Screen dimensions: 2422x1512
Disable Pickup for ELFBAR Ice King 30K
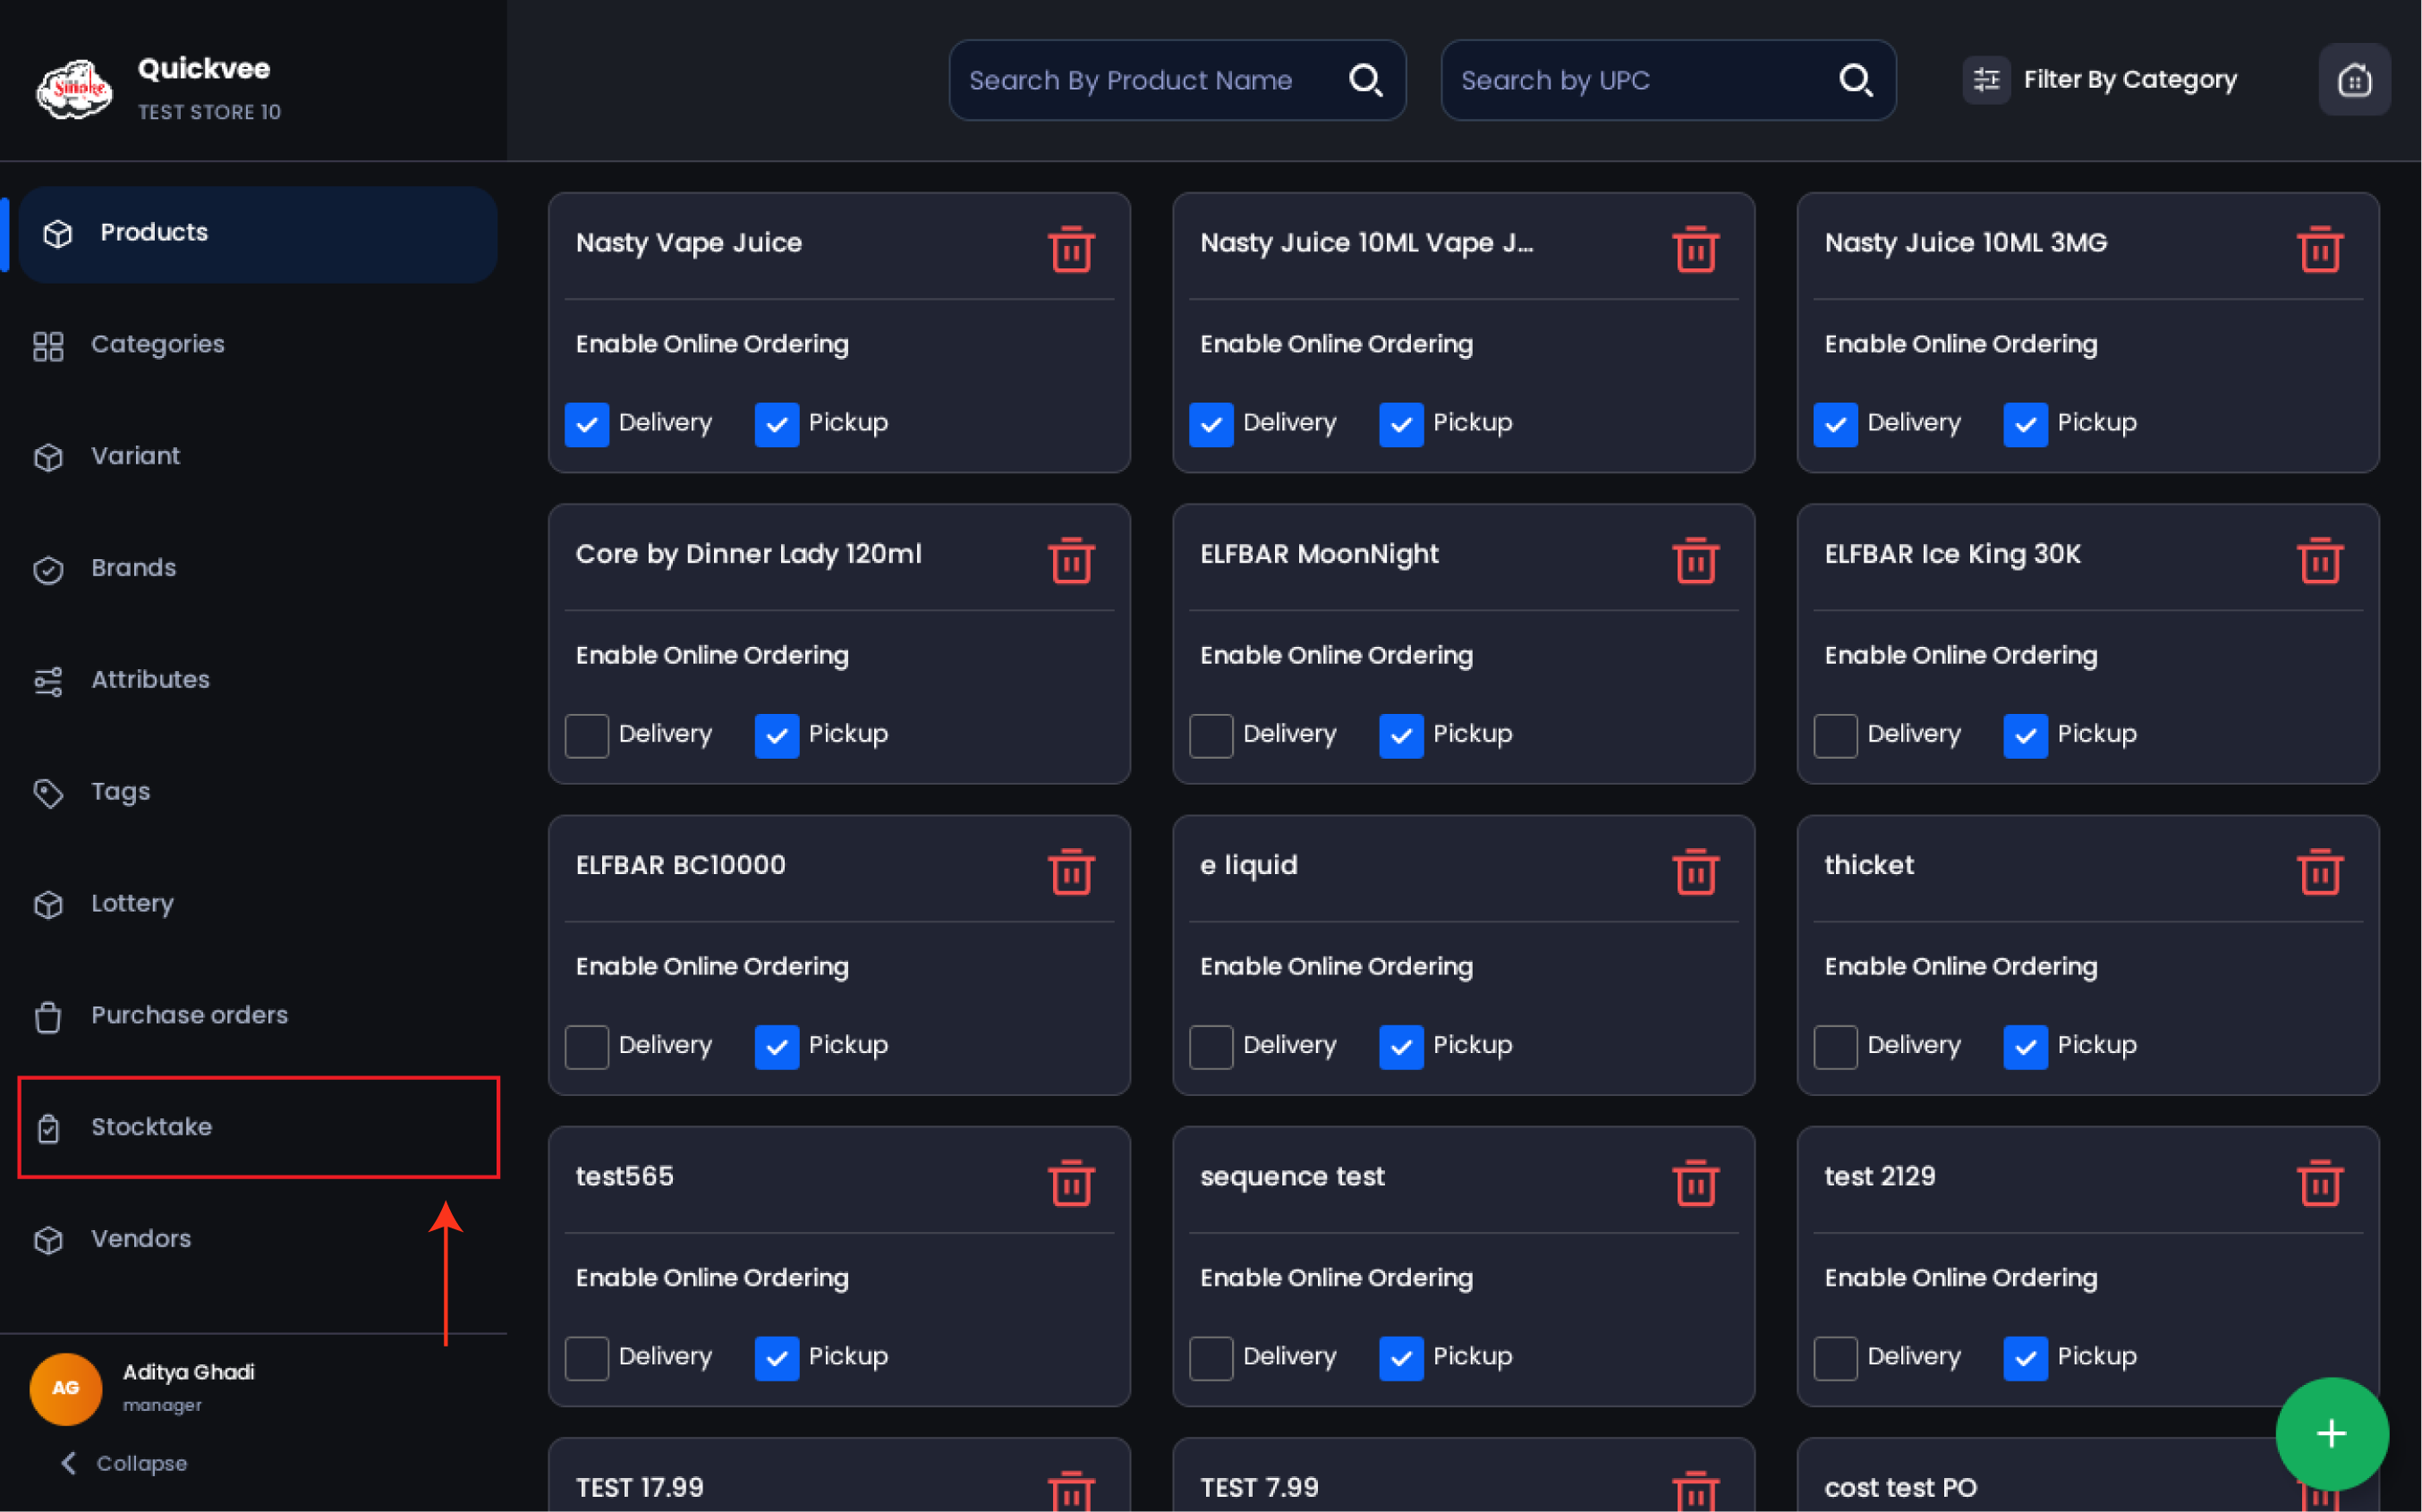coord(2025,736)
